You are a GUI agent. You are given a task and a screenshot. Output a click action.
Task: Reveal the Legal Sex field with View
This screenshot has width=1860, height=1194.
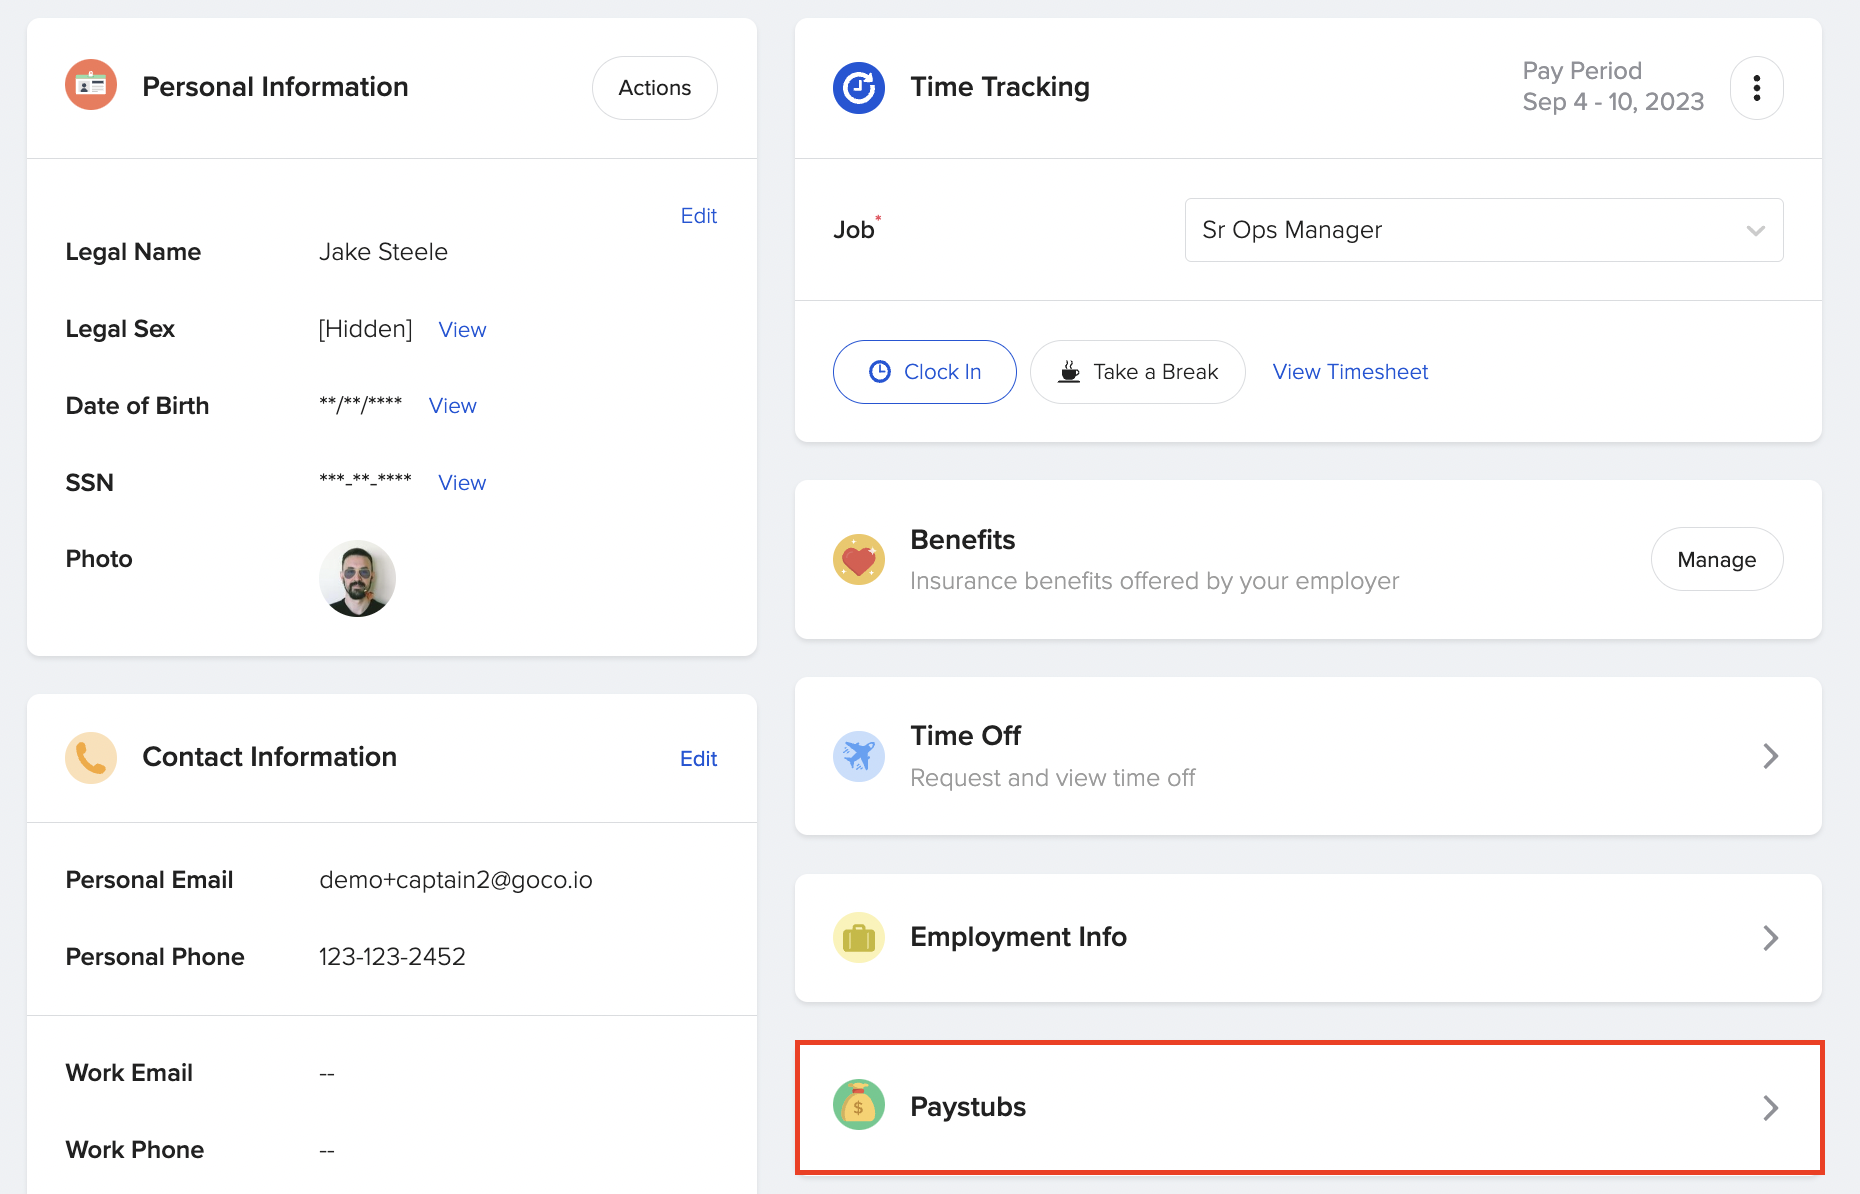coord(461,329)
